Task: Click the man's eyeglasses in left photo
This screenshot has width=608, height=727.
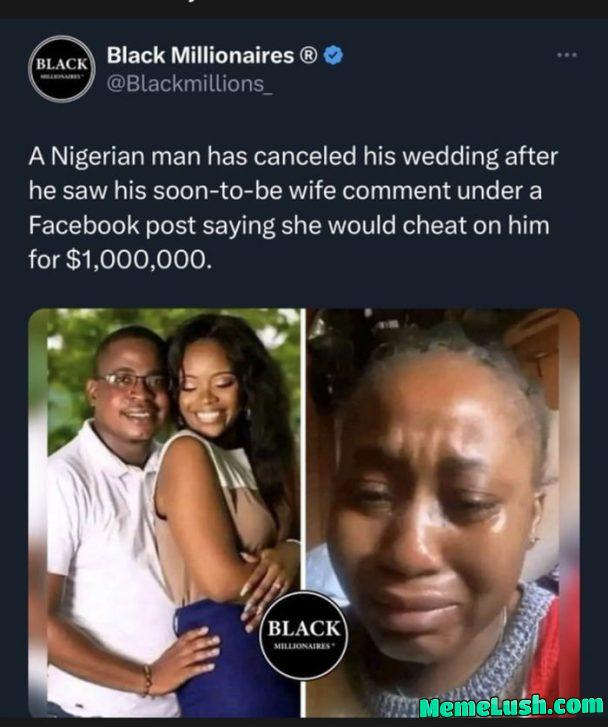Action: (x=132, y=382)
